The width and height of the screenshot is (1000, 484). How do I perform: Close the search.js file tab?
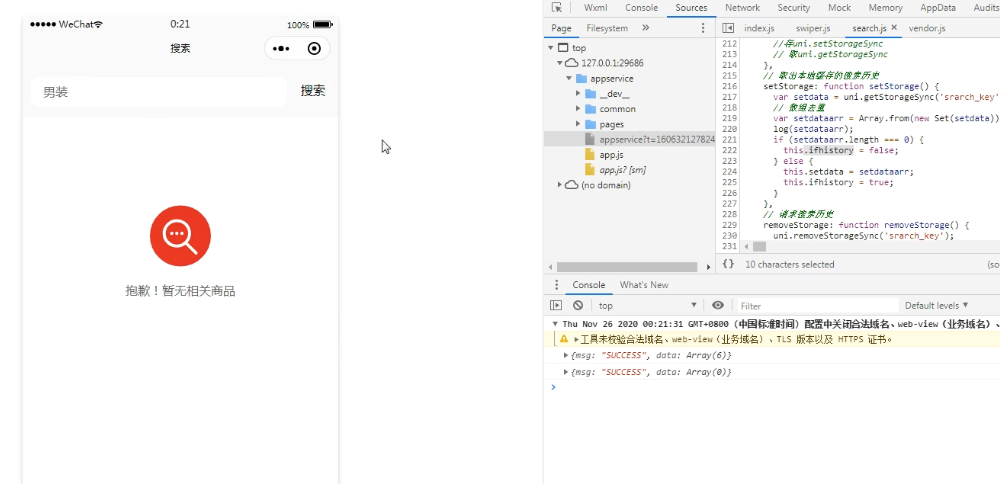893,27
